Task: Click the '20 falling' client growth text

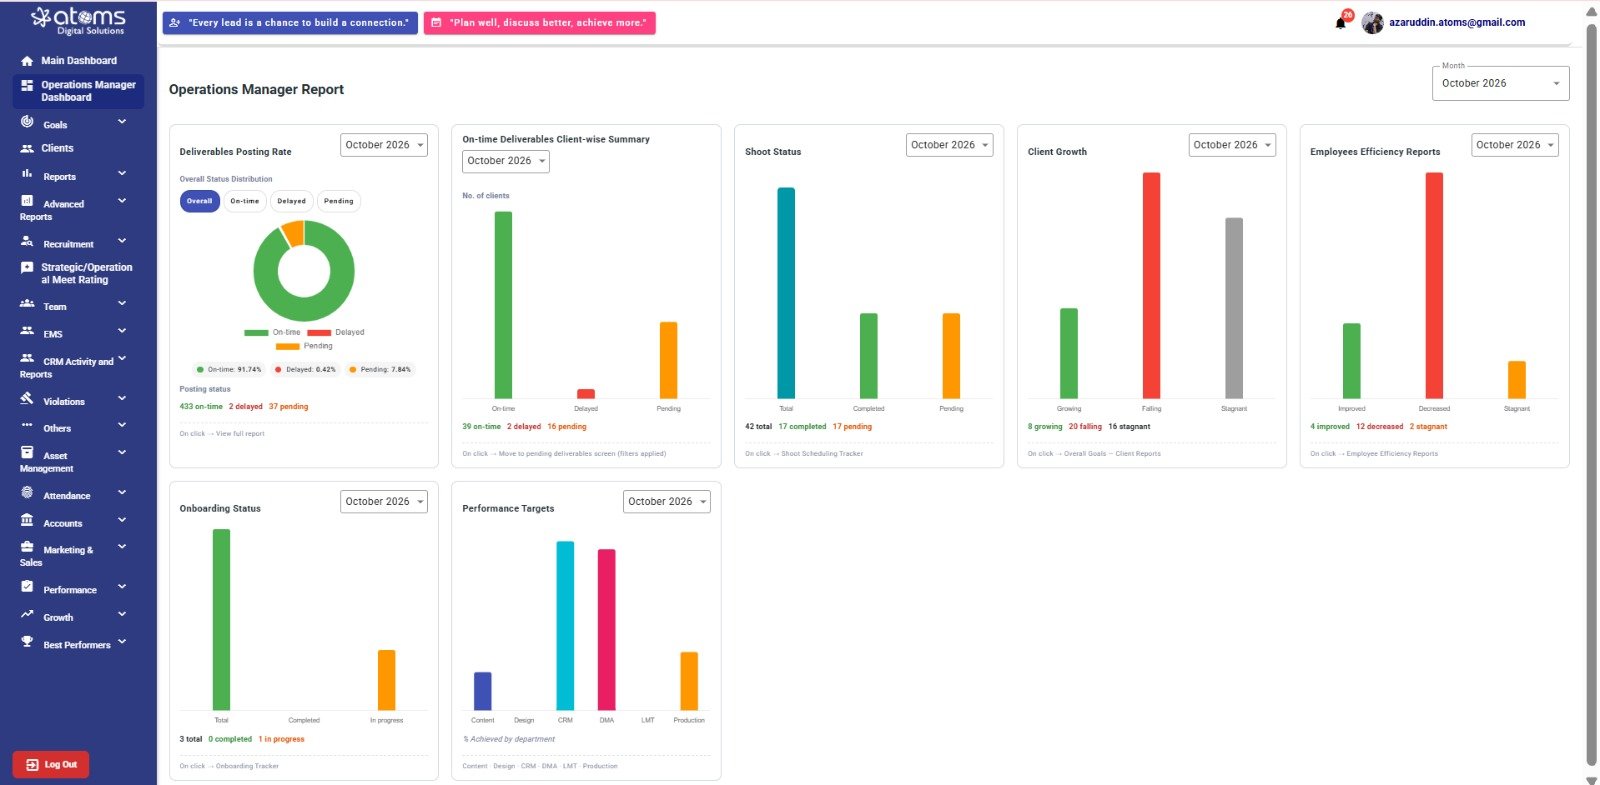Action: pos(1085,427)
